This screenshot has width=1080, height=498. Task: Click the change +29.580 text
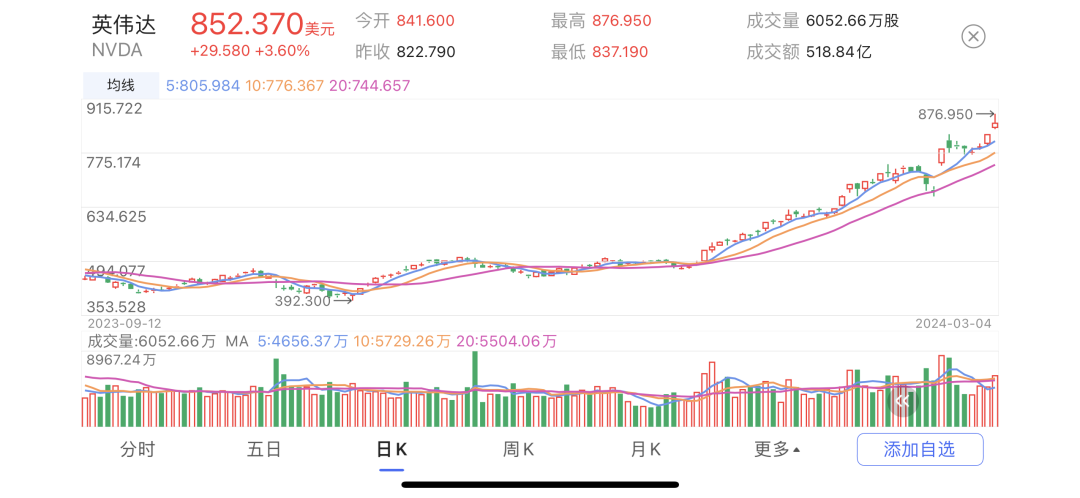point(220,51)
